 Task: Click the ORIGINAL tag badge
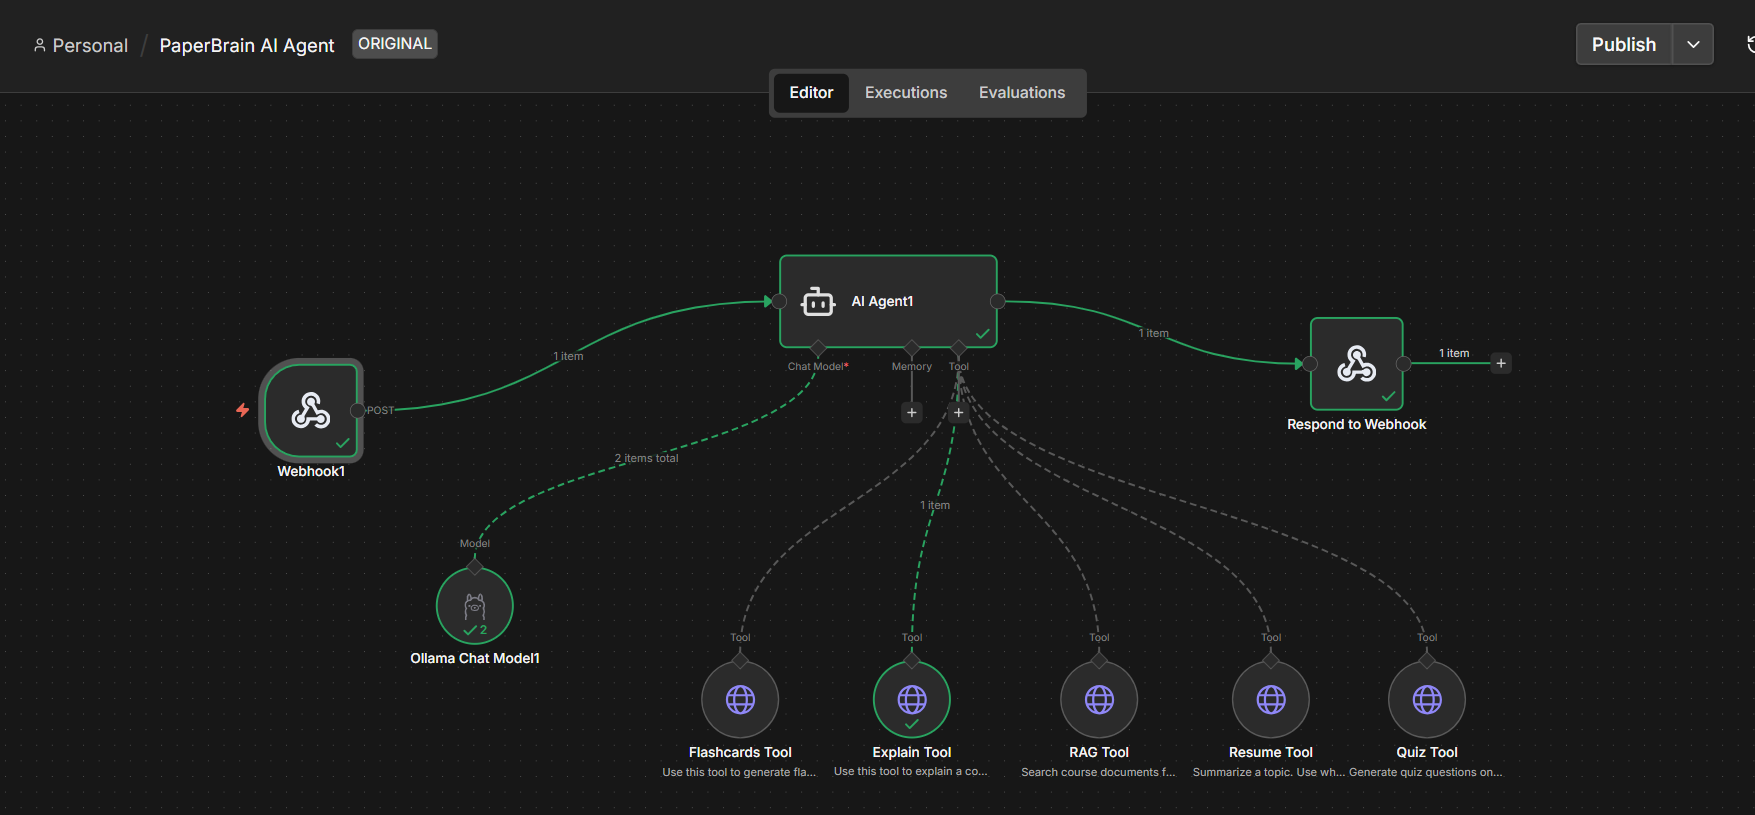tap(395, 44)
